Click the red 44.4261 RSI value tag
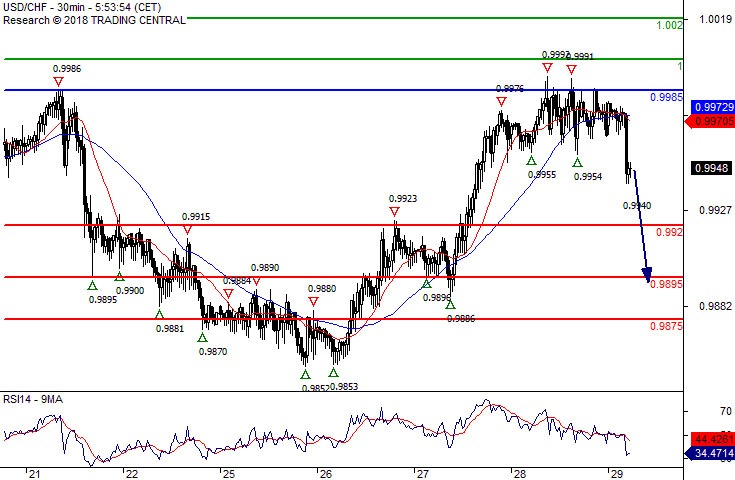This screenshot has width=735, height=480. click(x=713, y=439)
